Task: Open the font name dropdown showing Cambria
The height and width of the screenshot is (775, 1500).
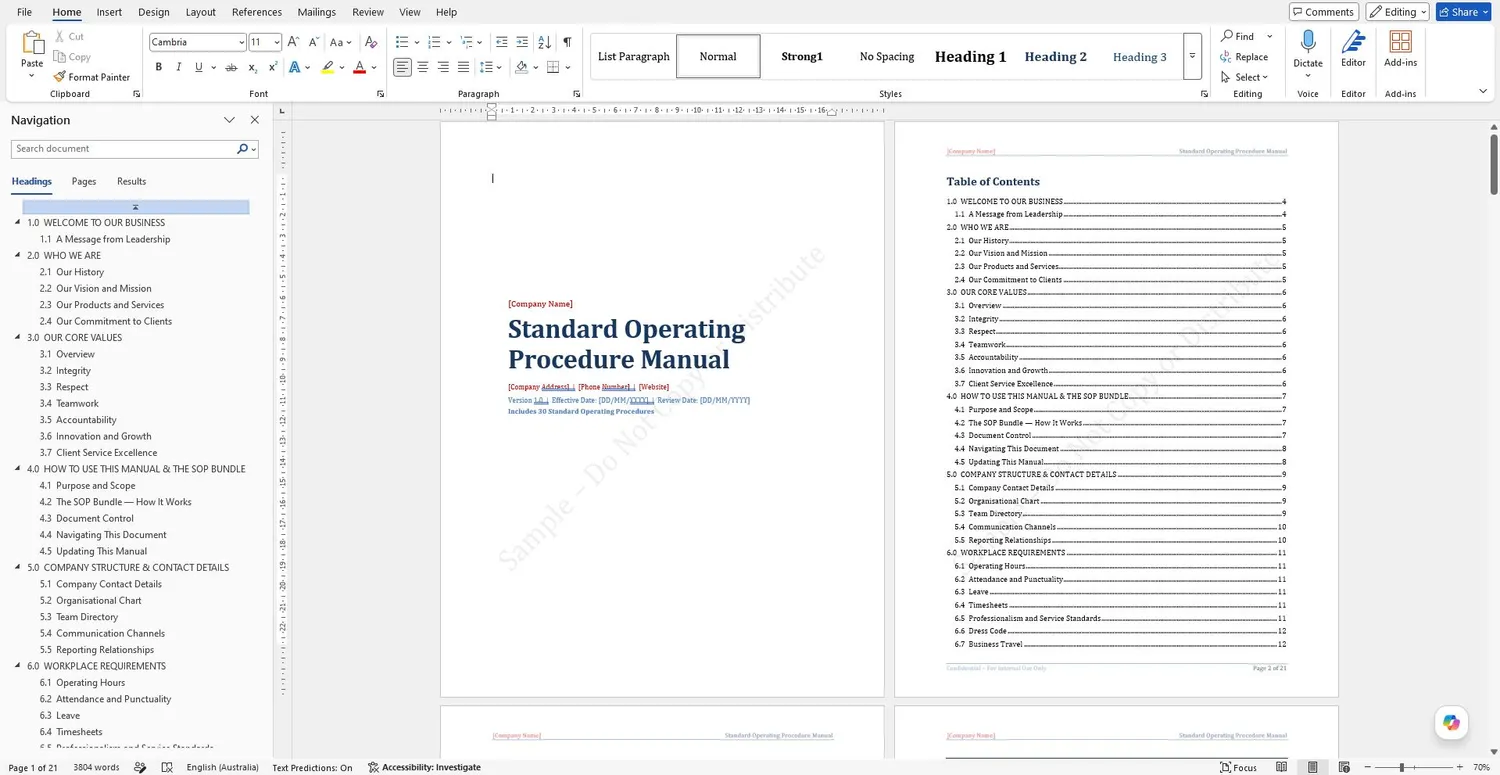Action: [x=241, y=42]
